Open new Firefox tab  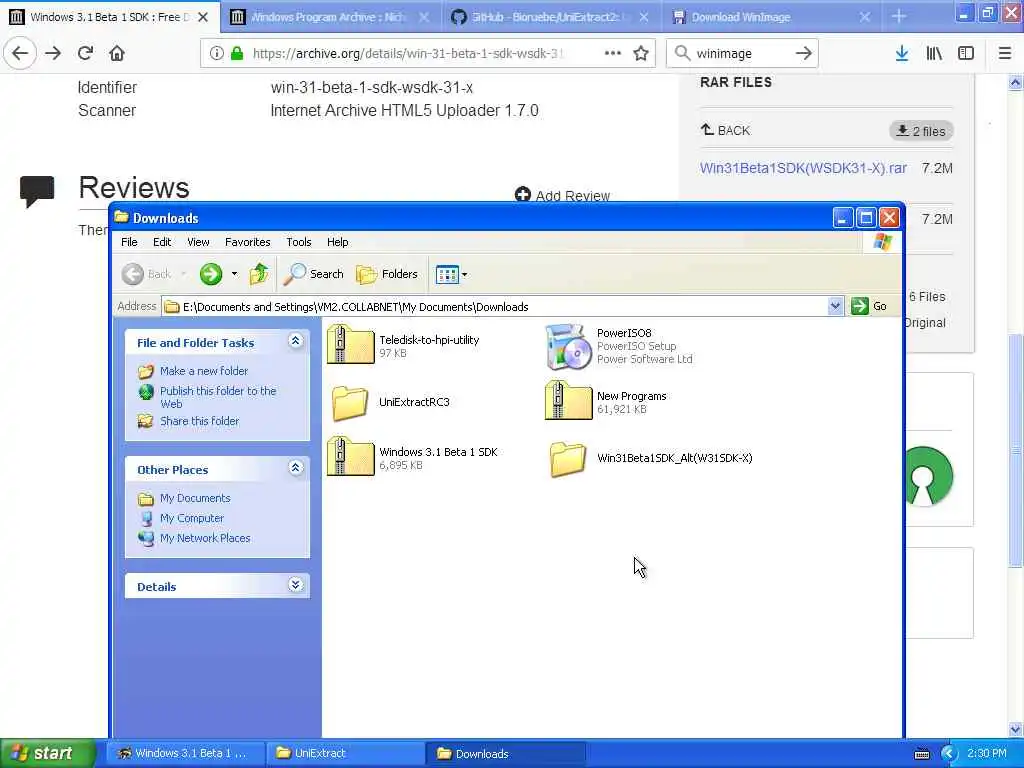899,16
